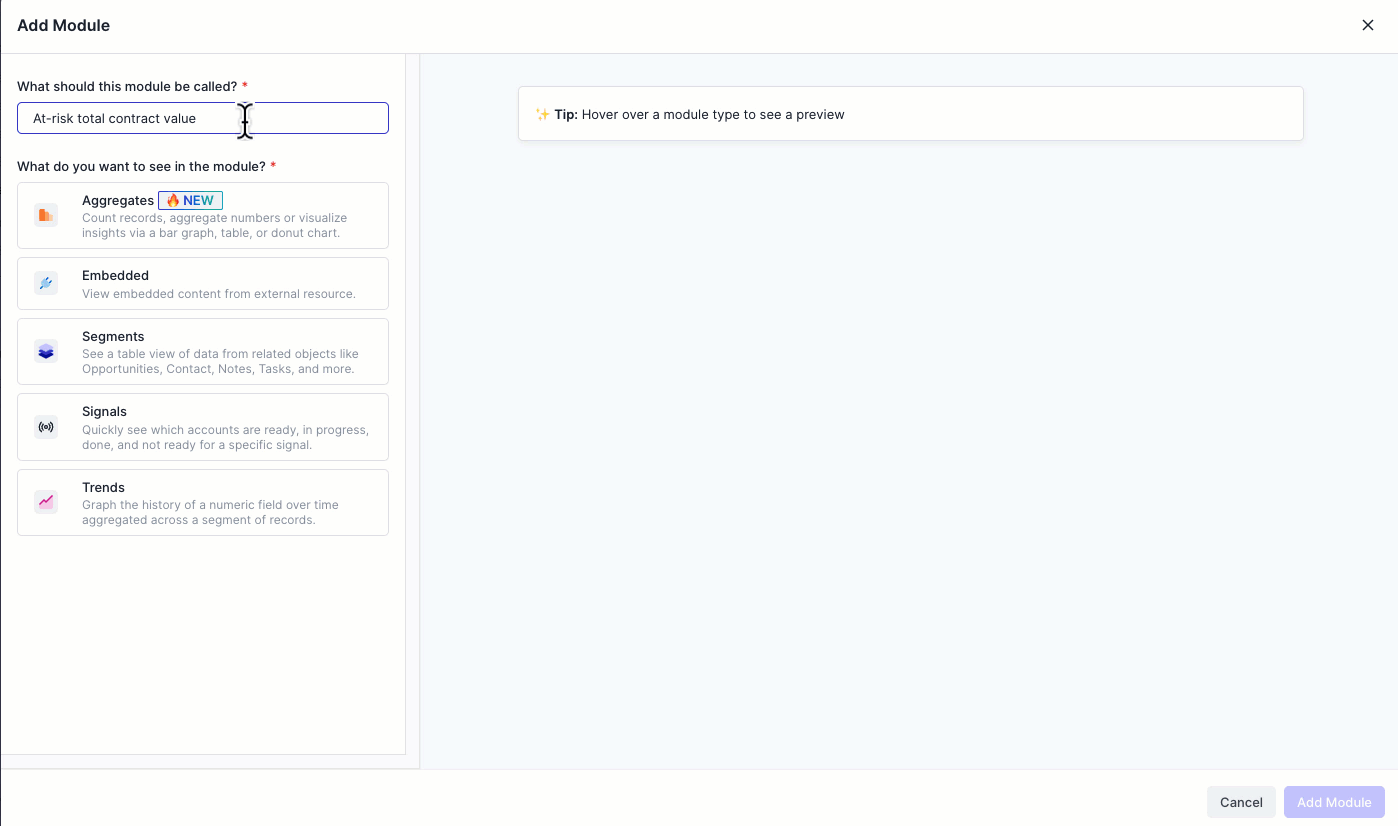Click the Signals broadcast icon

coord(45,427)
